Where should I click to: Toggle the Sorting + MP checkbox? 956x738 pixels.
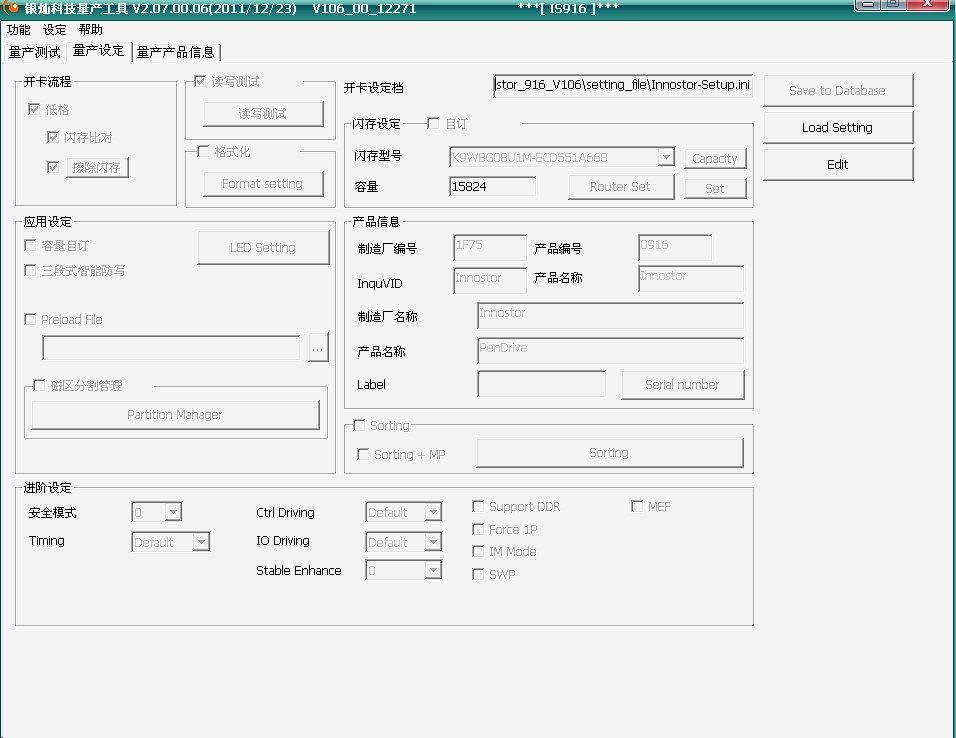point(364,454)
